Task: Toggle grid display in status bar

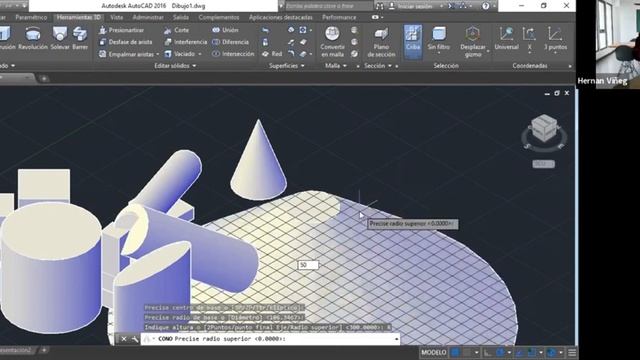Action: coord(455,352)
